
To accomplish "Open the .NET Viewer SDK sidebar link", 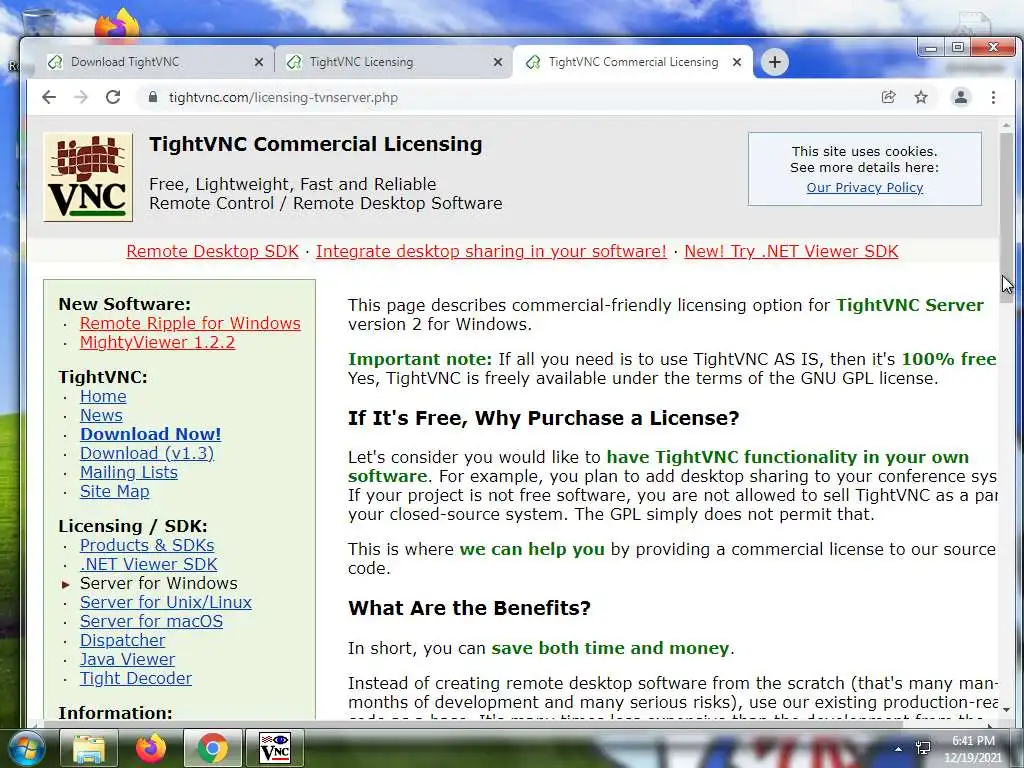I will (148, 564).
